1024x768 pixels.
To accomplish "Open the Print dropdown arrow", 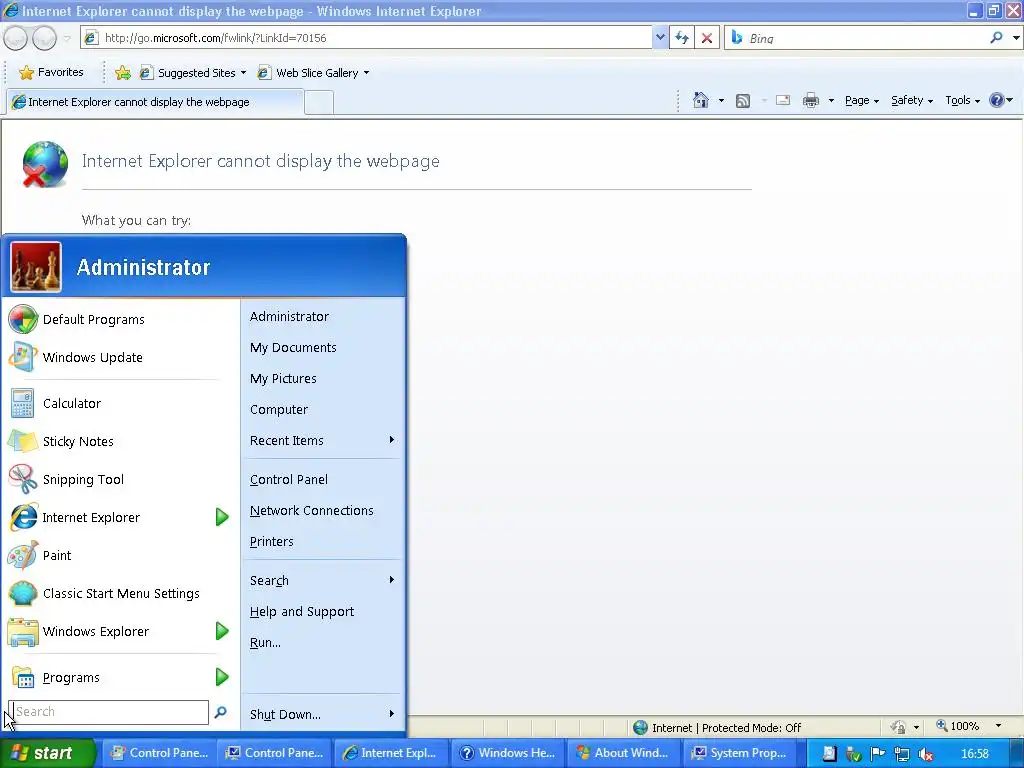I will pos(831,101).
